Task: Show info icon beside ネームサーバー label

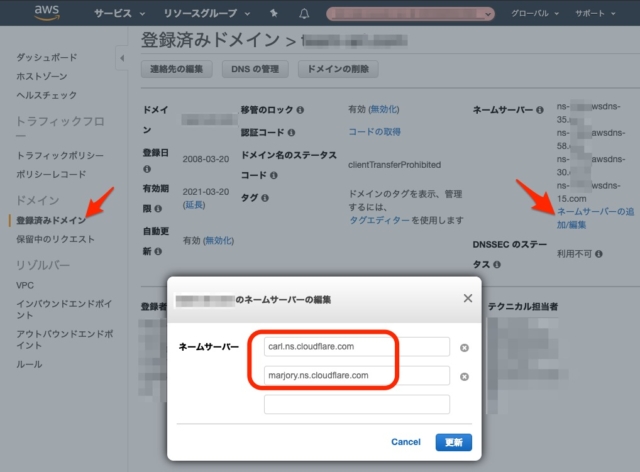Action: 540,110
